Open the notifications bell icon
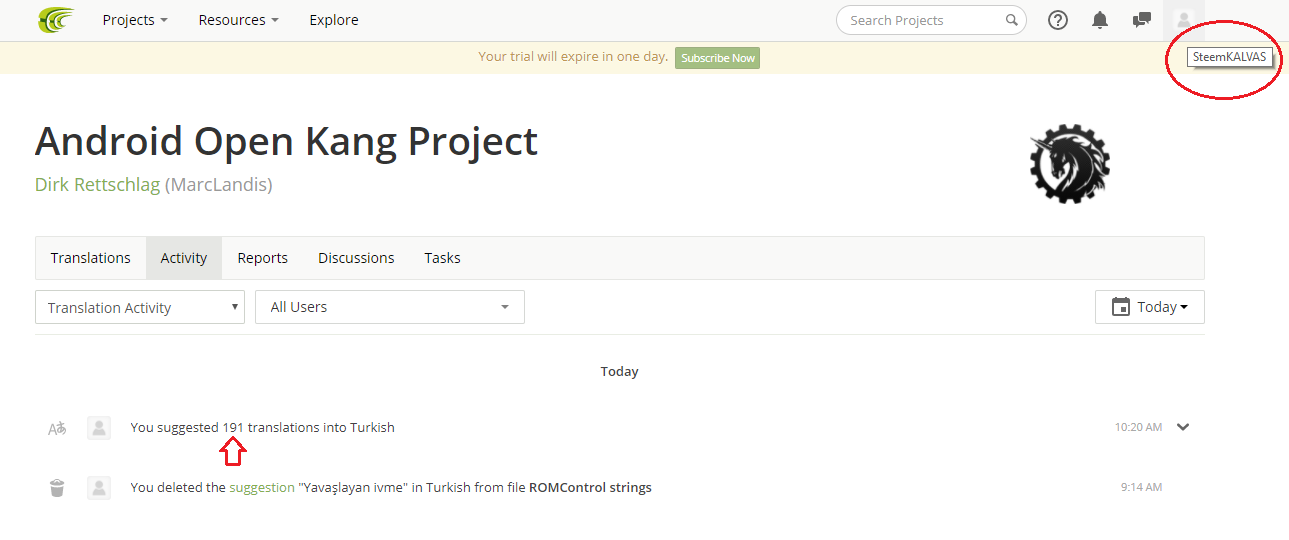This screenshot has width=1289, height=540. pos(1100,20)
